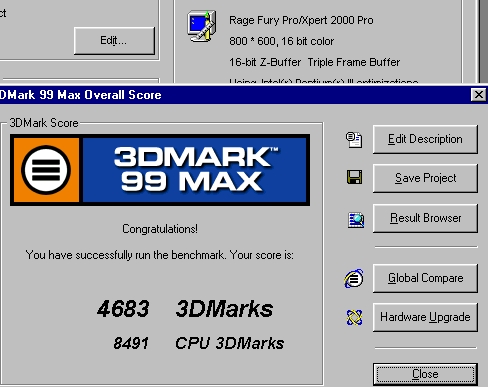Save the project with Save Project button

pos(425,178)
